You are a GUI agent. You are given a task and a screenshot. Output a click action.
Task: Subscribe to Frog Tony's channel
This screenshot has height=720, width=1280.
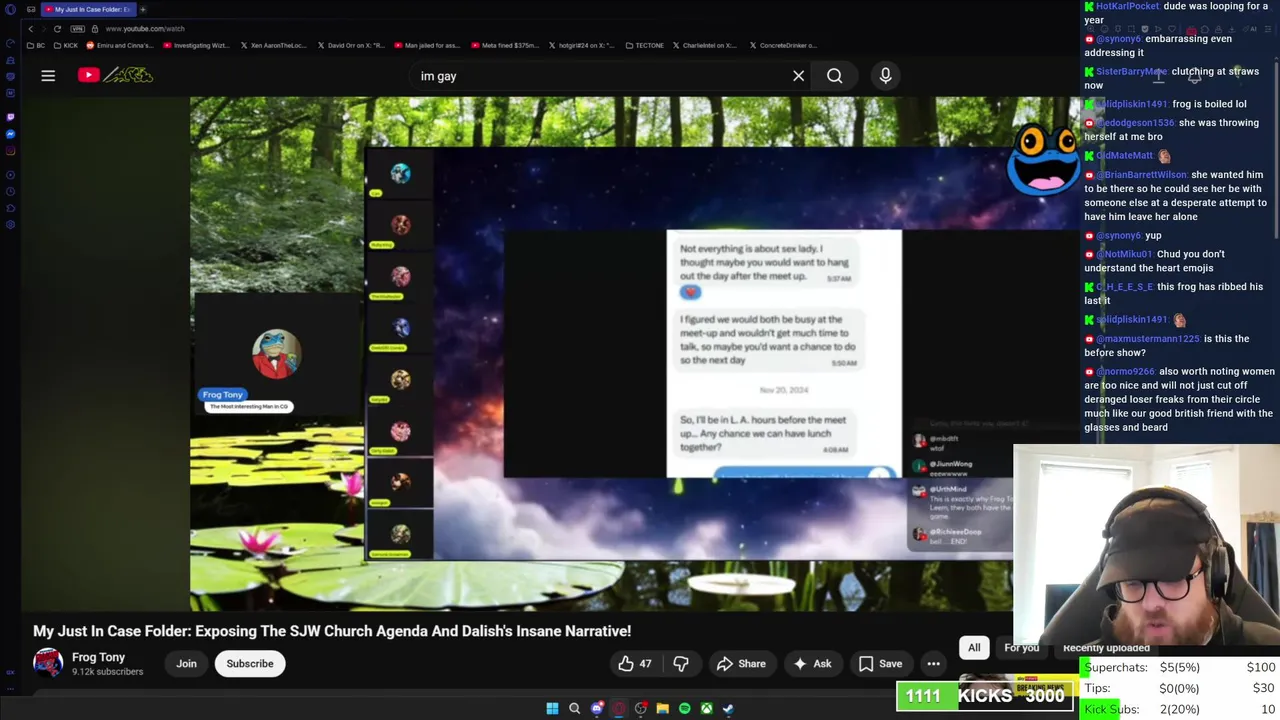[x=250, y=664]
